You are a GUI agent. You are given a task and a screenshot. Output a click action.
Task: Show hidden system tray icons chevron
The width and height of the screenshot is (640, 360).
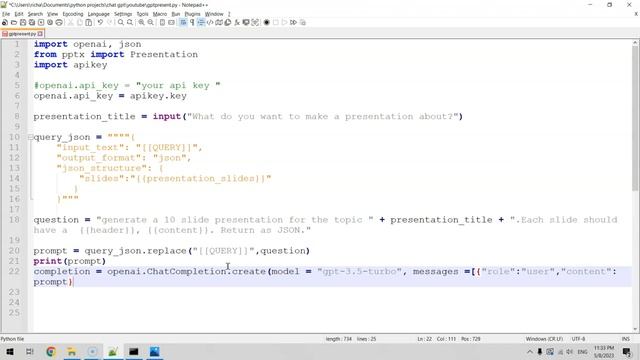point(530,351)
